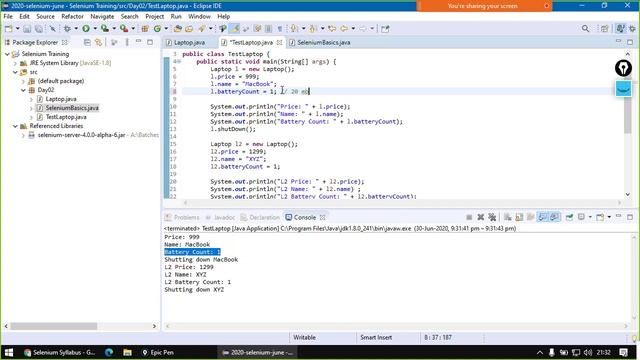Toggle Show Console When Standard Out Changes
This screenshot has height=360, width=640.
(542, 217)
